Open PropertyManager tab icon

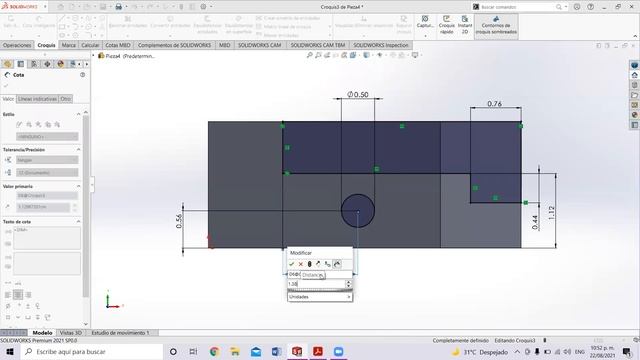pyautogui.click(x=21, y=64)
